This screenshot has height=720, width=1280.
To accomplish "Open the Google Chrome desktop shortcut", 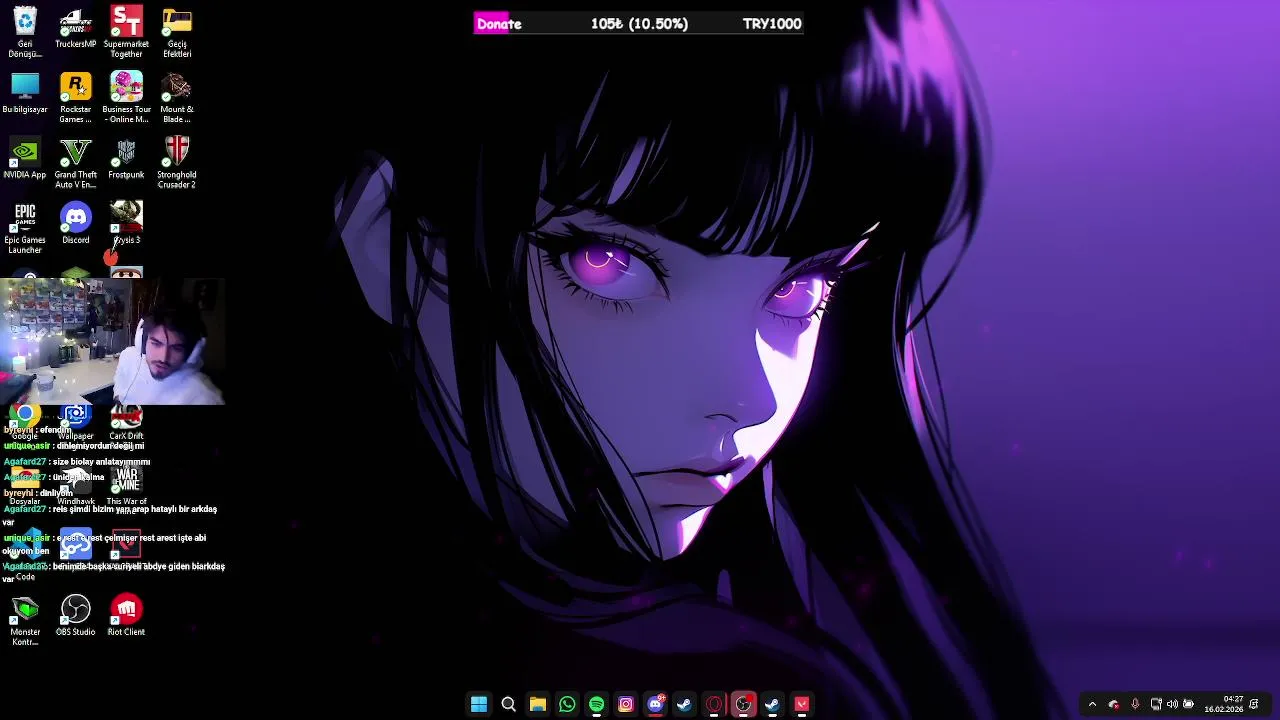I will (25, 420).
